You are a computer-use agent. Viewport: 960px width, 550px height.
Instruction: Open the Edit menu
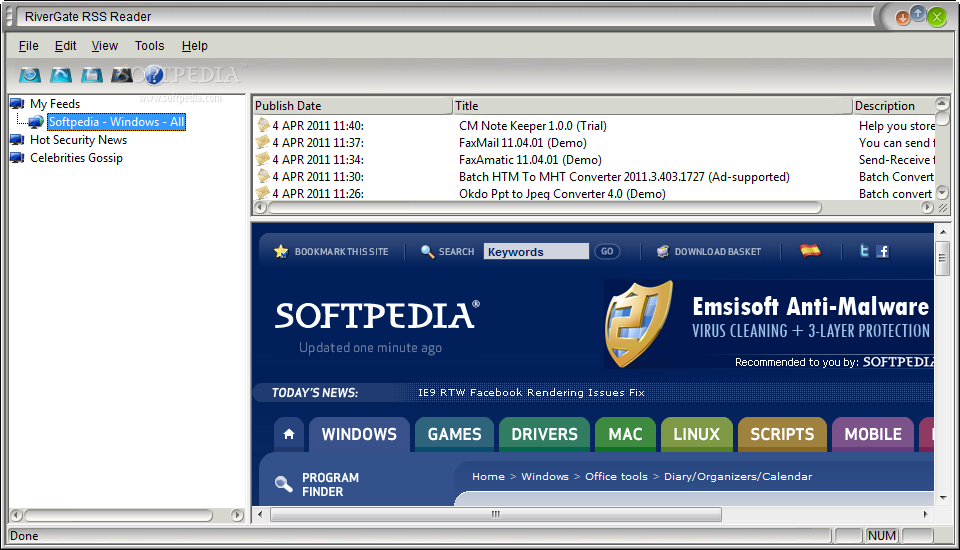pos(66,46)
